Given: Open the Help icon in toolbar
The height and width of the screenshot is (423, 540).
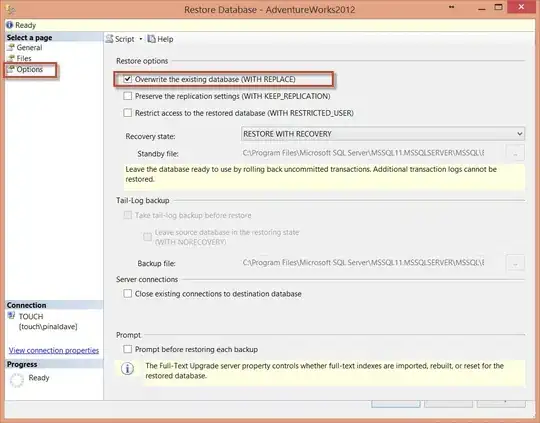Looking at the screenshot, I should [152, 39].
